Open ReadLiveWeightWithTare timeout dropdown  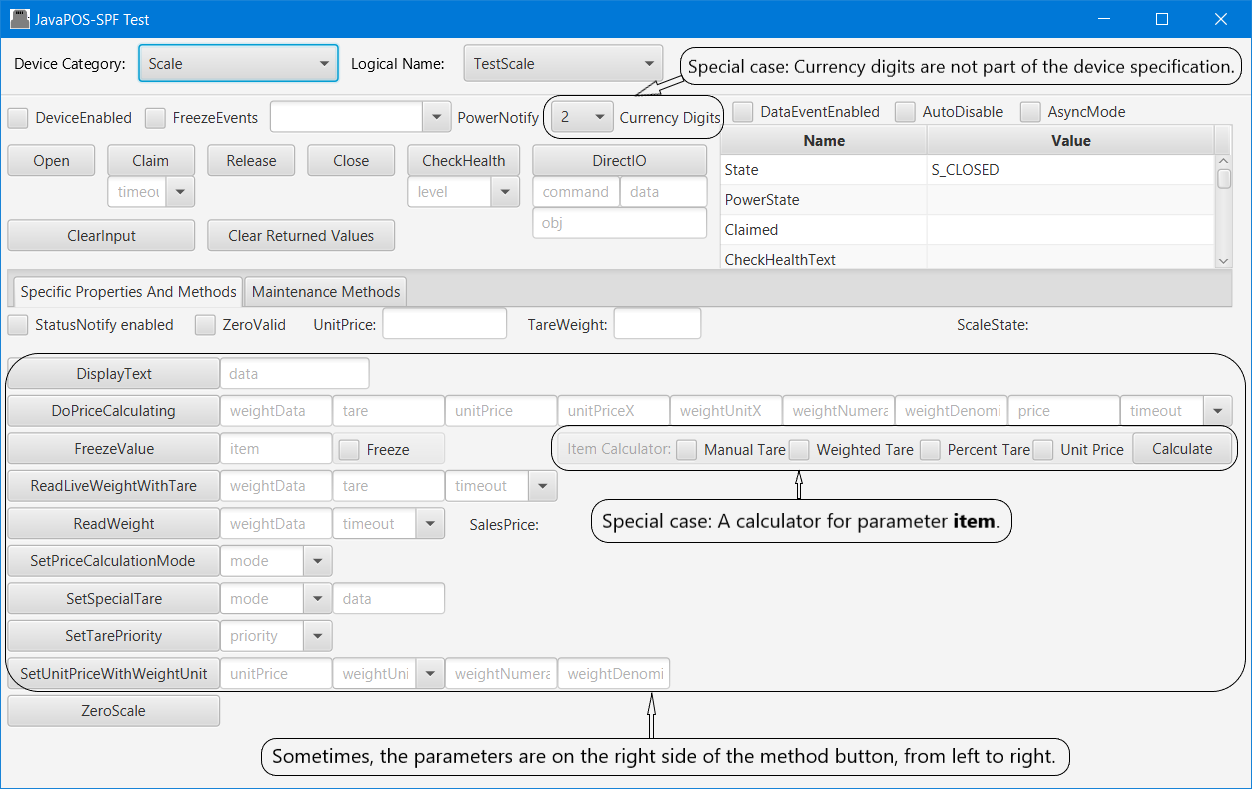click(x=543, y=486)
